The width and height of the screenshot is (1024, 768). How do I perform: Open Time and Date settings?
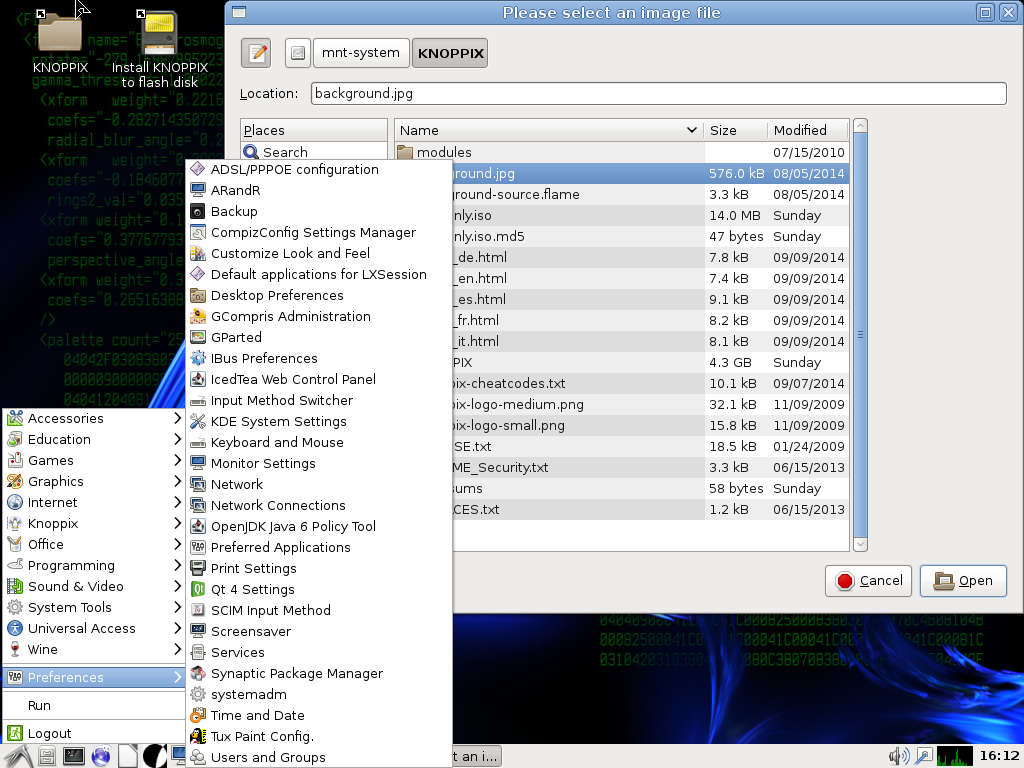[319, 715]
